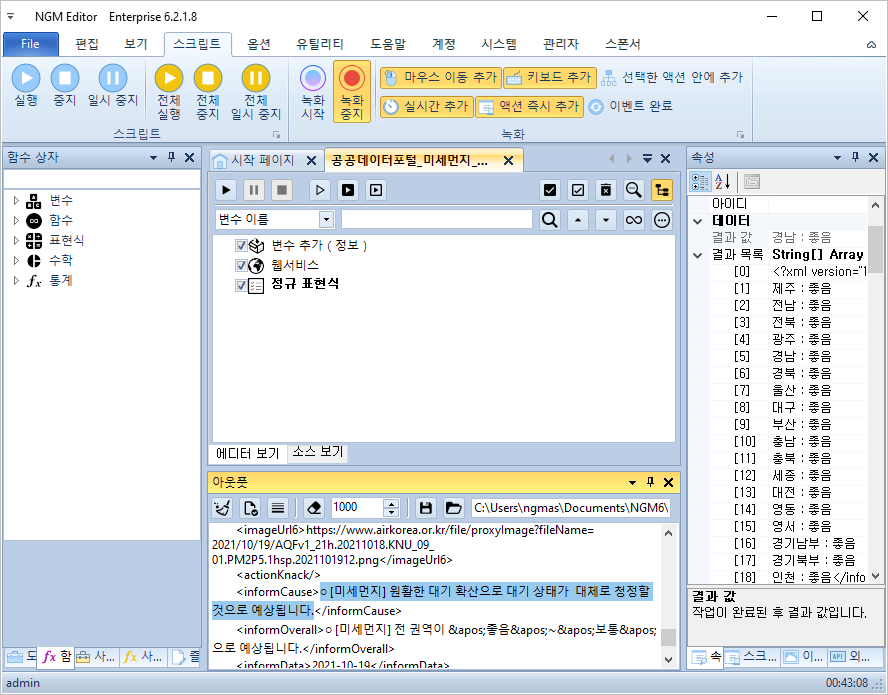Collapse the 결과 목록 property row

698,255
